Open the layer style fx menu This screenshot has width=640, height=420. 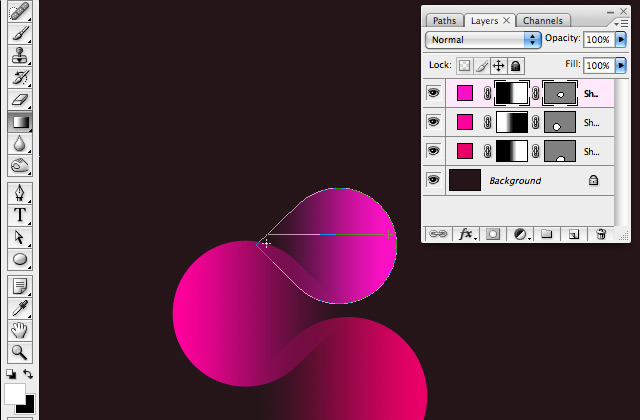466,234
